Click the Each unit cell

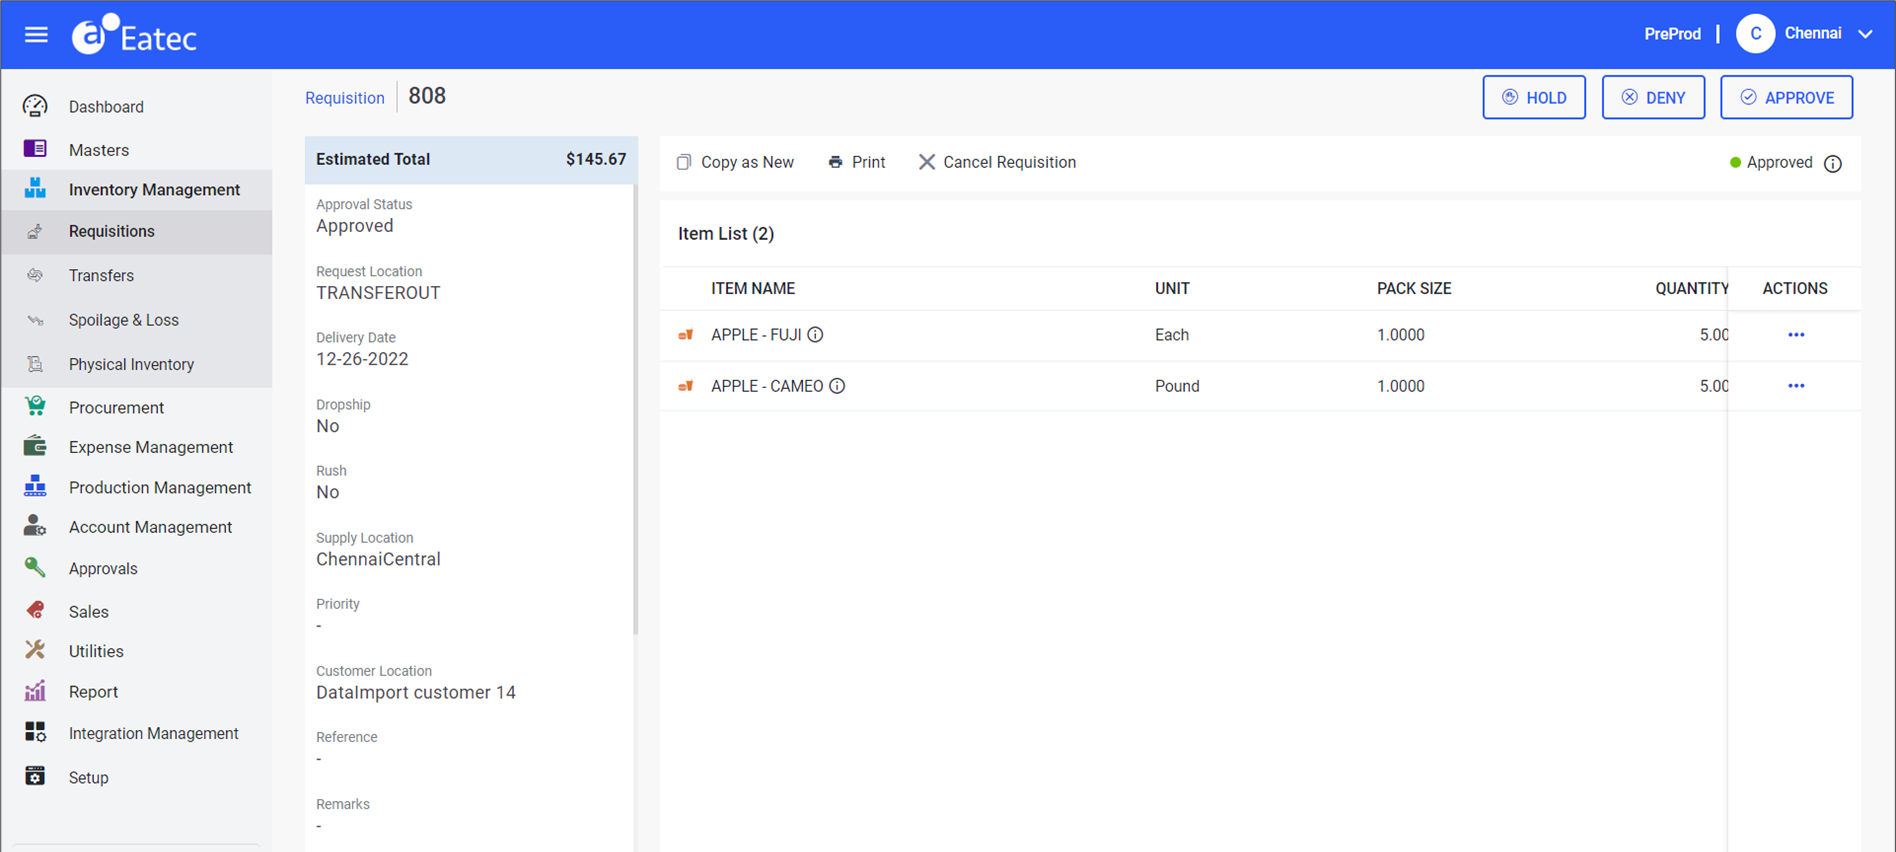1172,335
